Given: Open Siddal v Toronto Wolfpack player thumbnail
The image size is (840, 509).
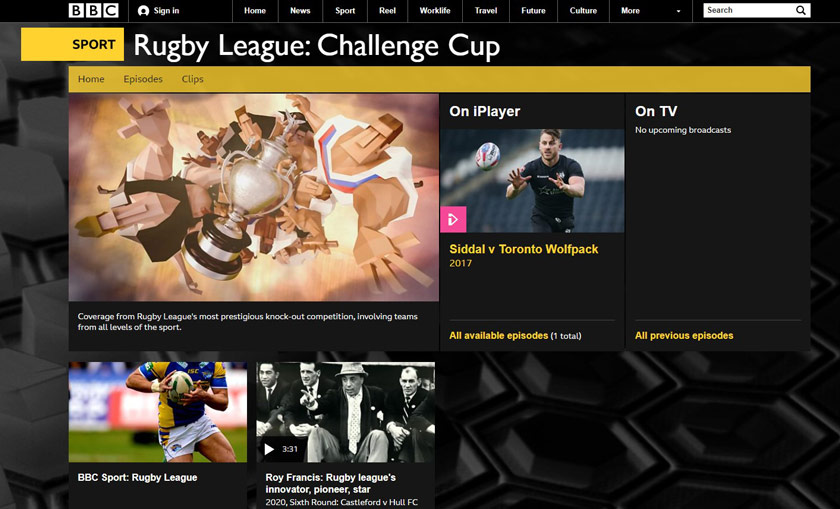Looking at the screenshot, I should click(532, 181).
